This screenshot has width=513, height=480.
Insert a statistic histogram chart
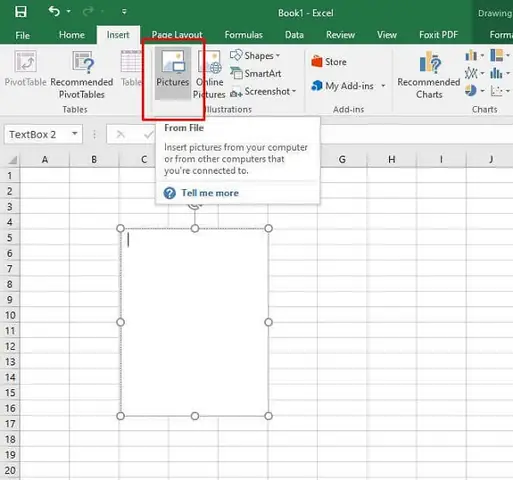tap(500, 73)
